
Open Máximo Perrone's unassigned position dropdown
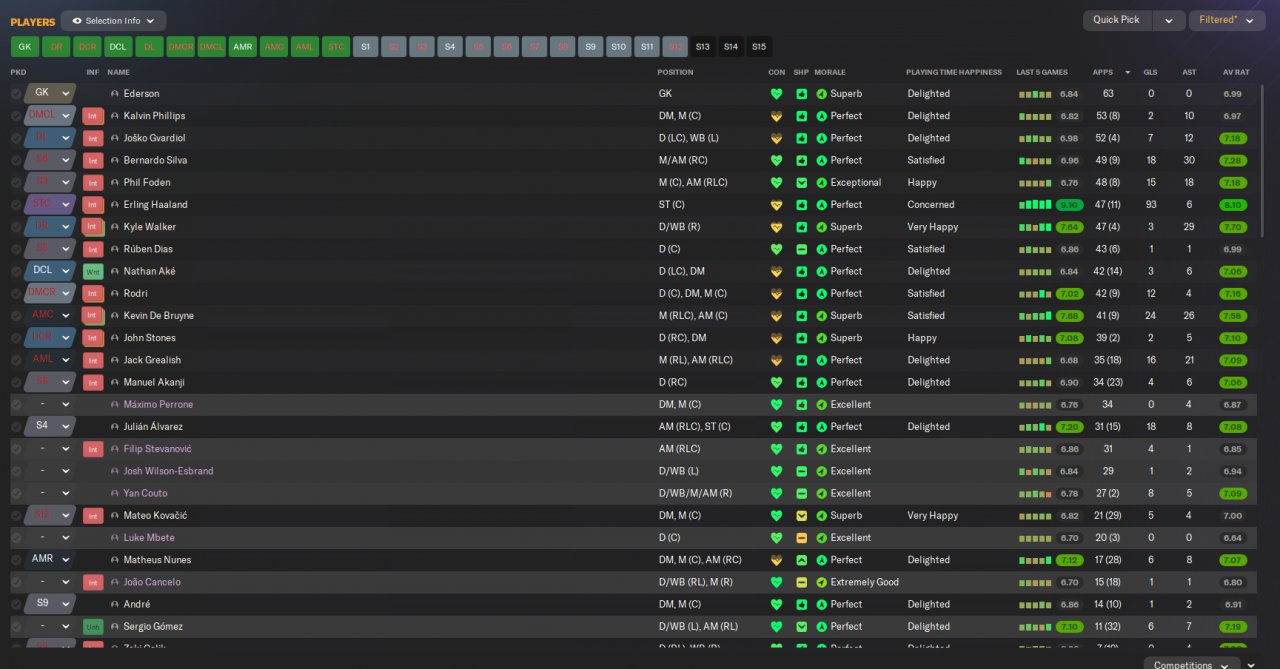click(x=51, y=404)
